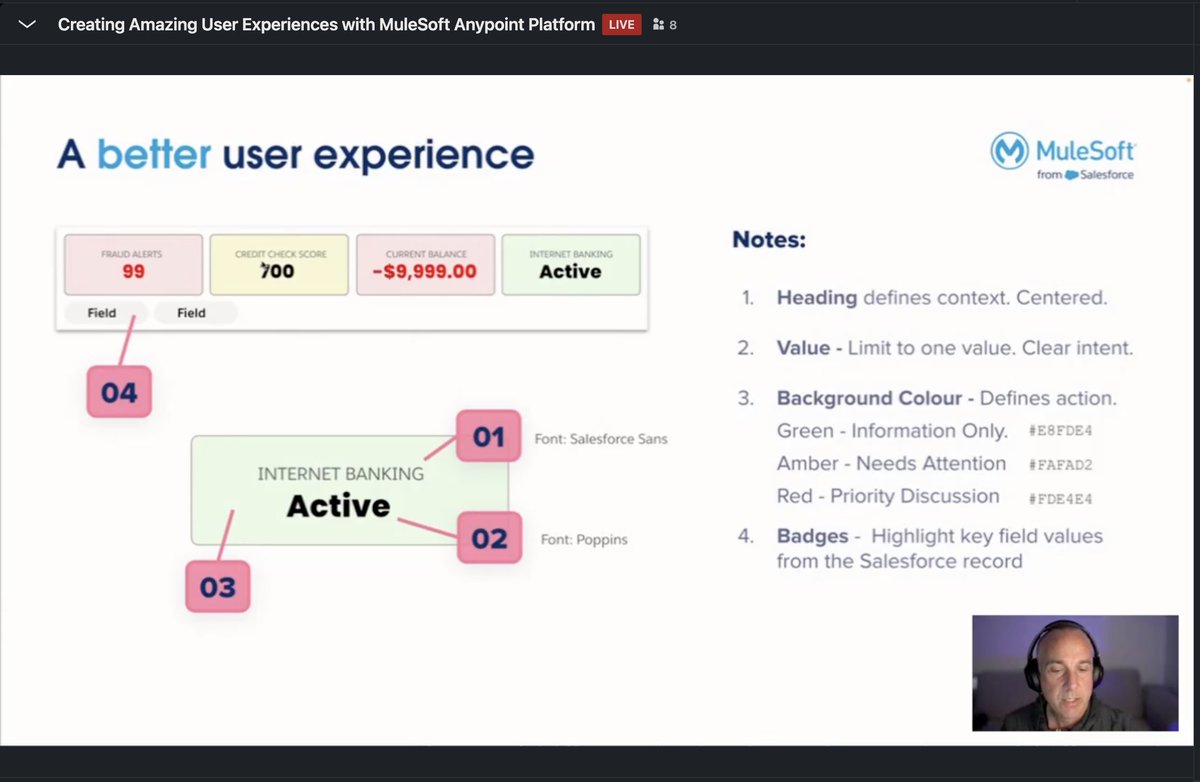This screenshot has width=1200, height=782.
Task: Click 'Green - Information Only.' line
Action: (892, 431)
